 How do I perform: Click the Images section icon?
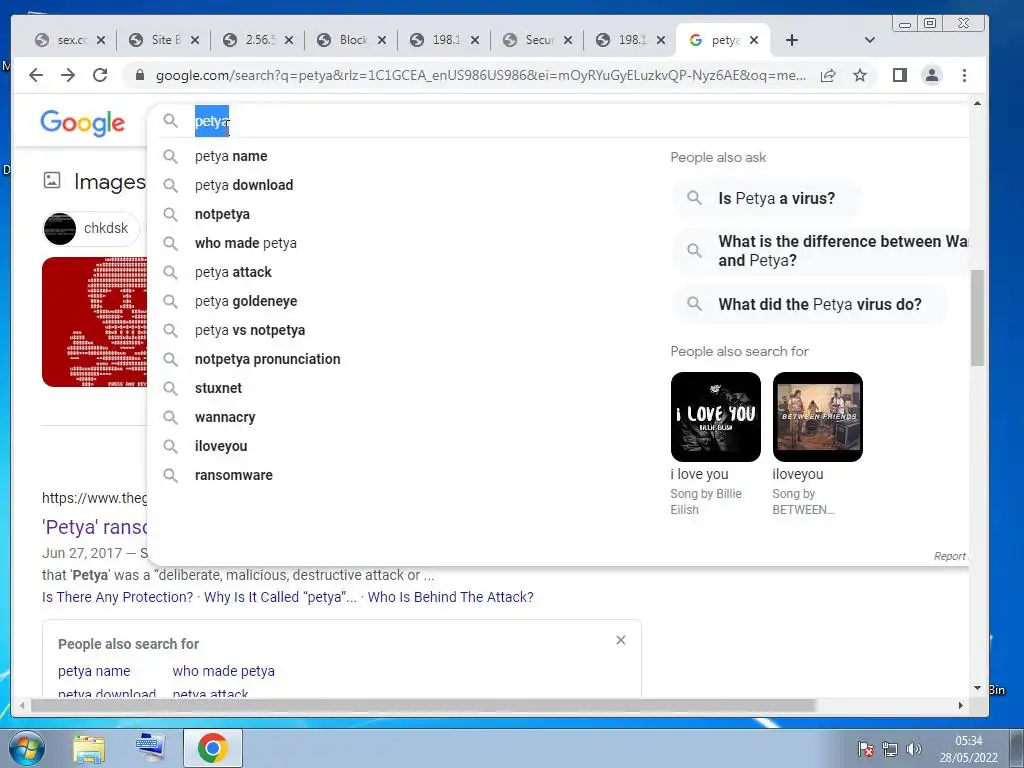(x=52, y=180)
